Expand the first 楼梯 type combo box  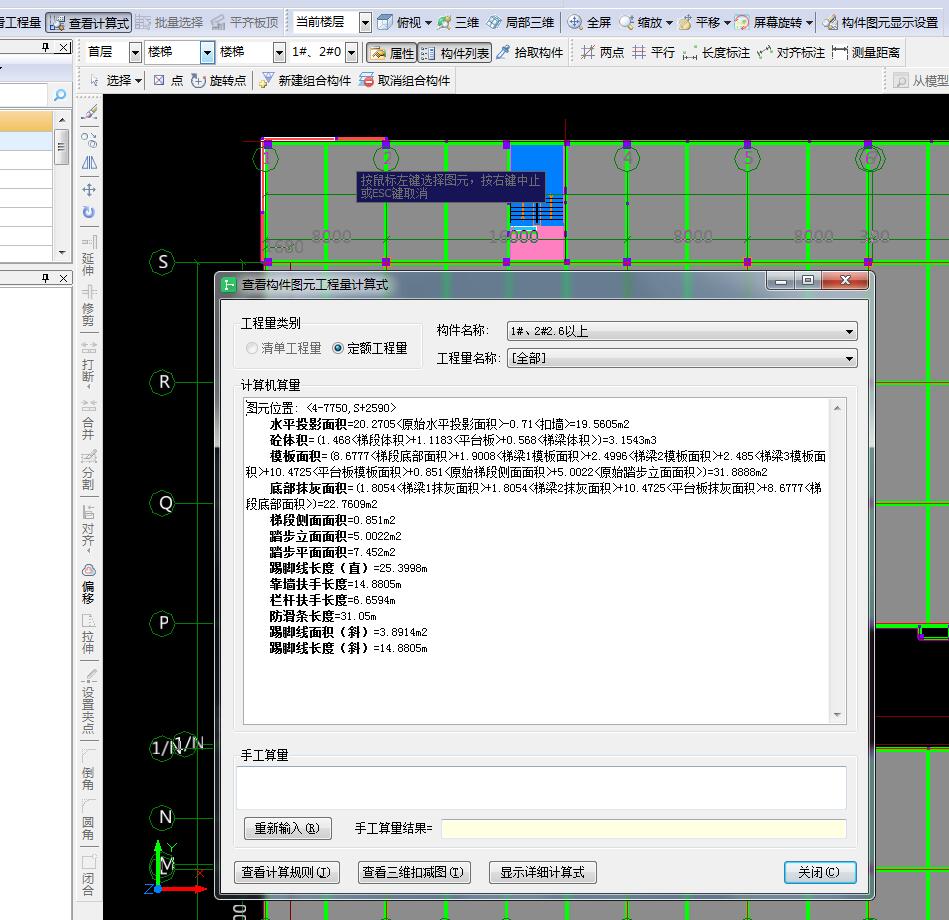(208, 53)
